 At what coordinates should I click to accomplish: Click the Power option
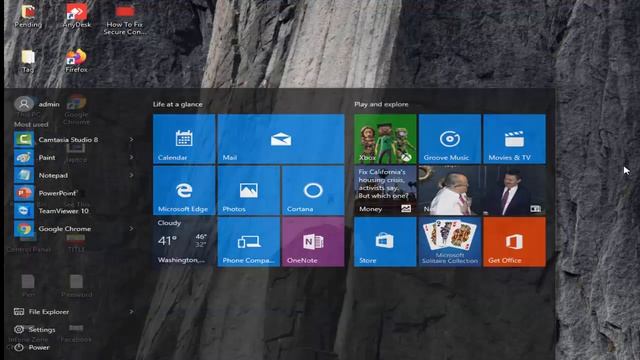[x=32, y=347]
